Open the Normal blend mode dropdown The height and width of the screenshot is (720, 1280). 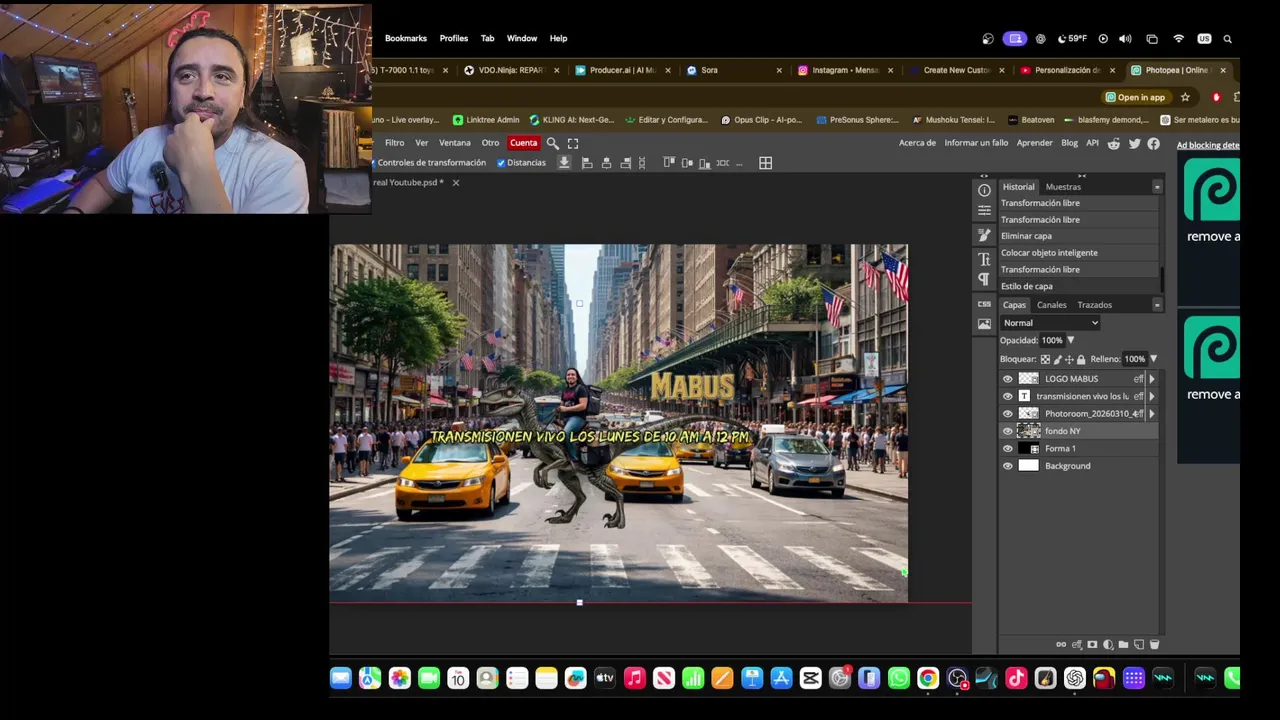(x=1050, y=323)
